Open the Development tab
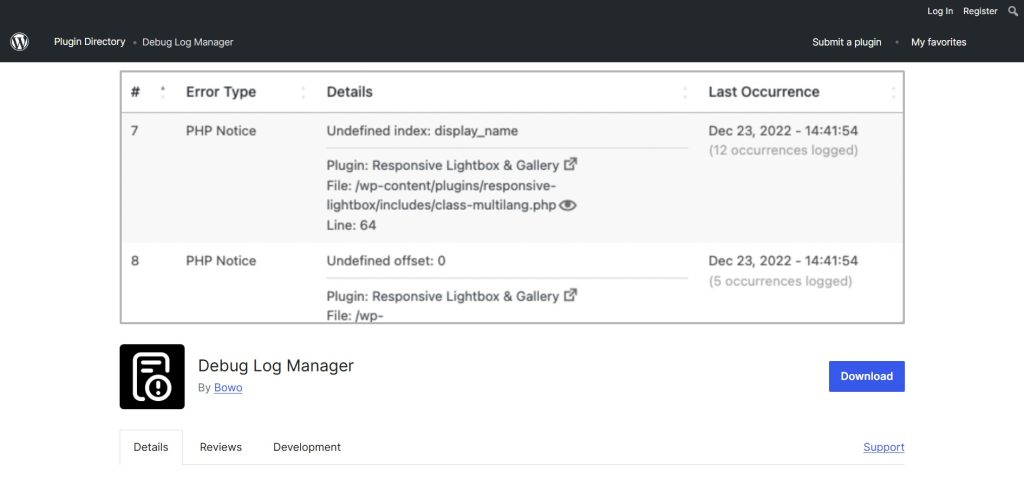The height and width of the screenshot is (479, 1024). pos(307,447)
